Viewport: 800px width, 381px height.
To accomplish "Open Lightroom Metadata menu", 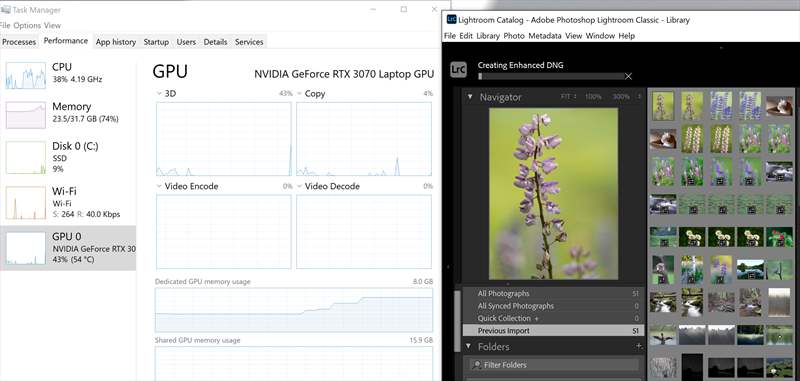I will (545, 36).
